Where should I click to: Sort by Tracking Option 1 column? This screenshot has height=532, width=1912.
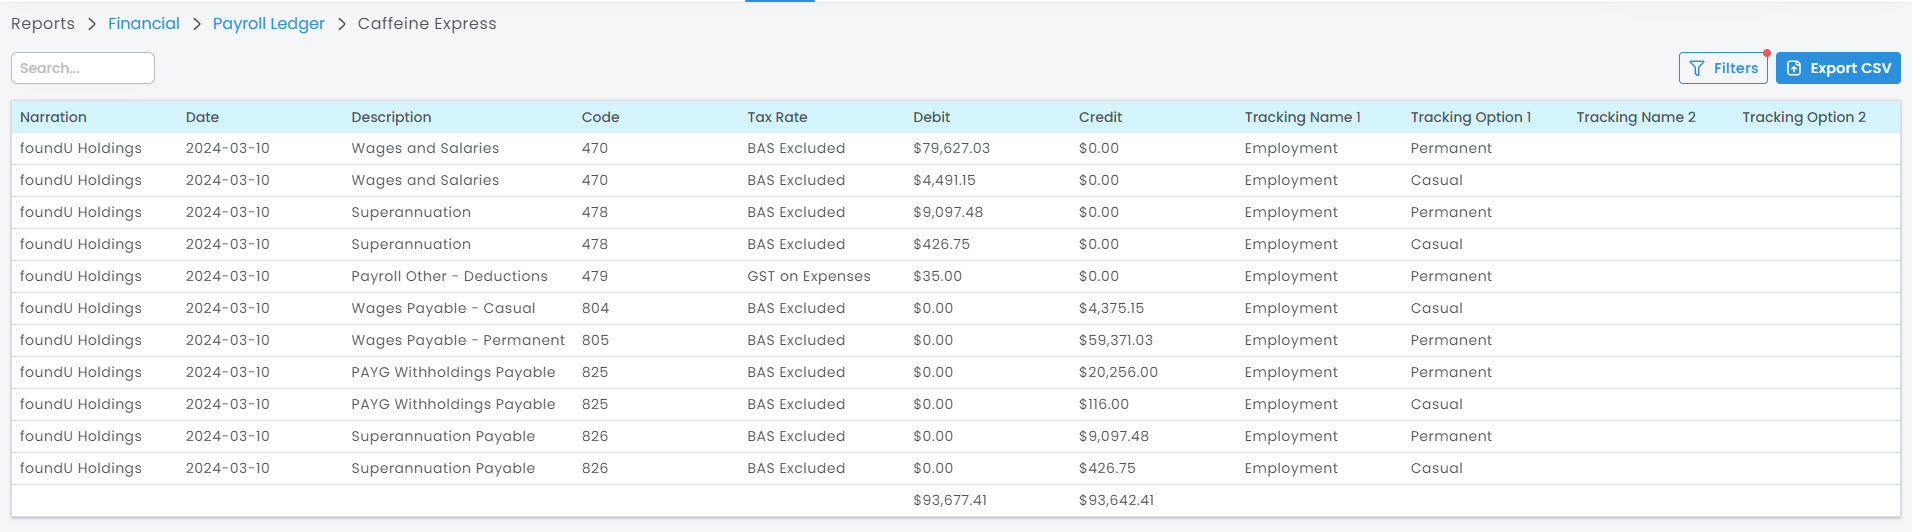point(1470,117)
